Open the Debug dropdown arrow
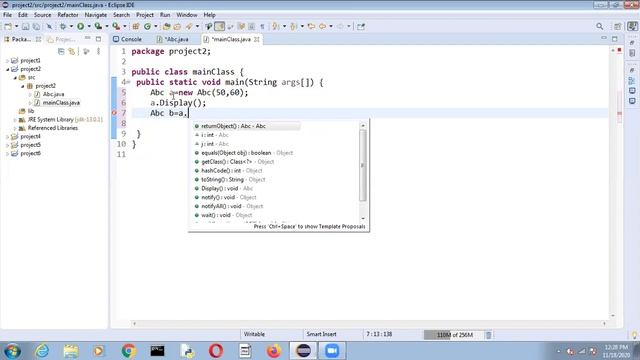The image size is (640, 360). click(71, 27)
